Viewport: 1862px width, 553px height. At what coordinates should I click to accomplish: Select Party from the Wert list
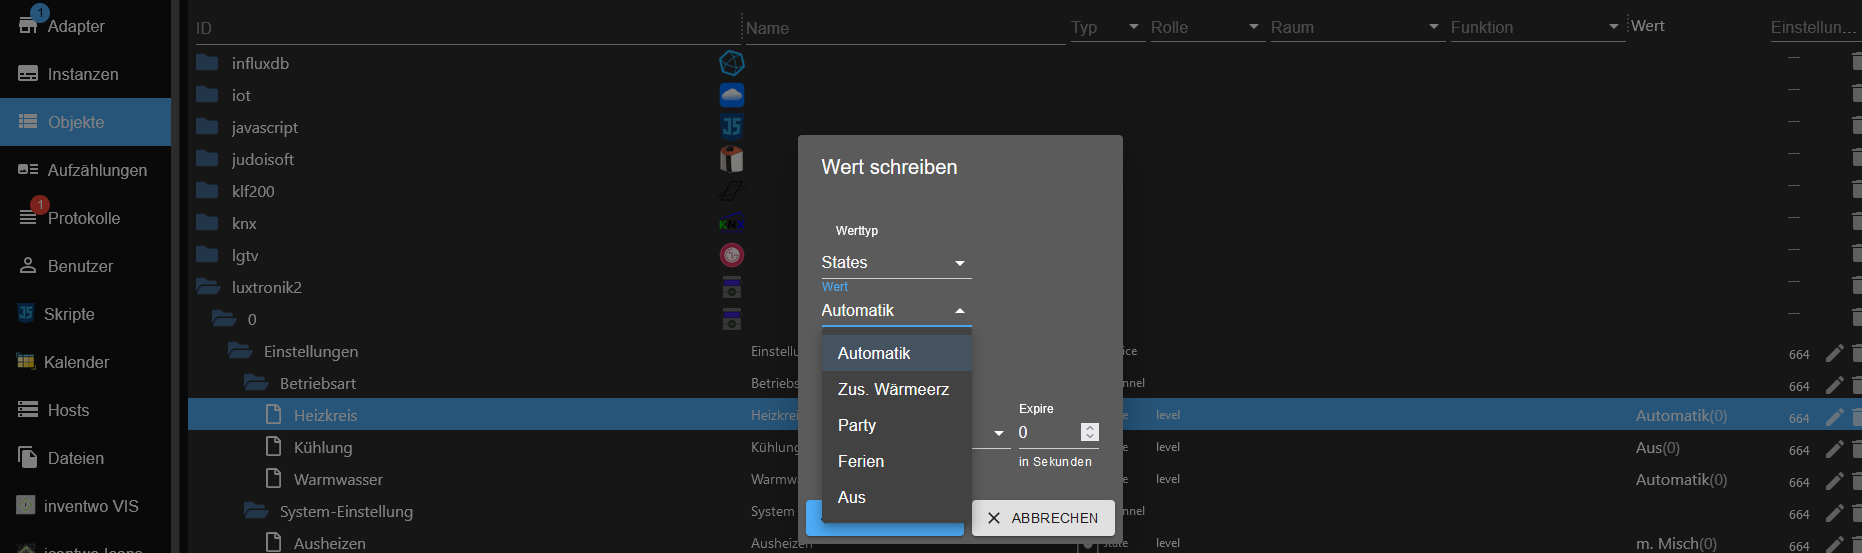tap(857, 425)
